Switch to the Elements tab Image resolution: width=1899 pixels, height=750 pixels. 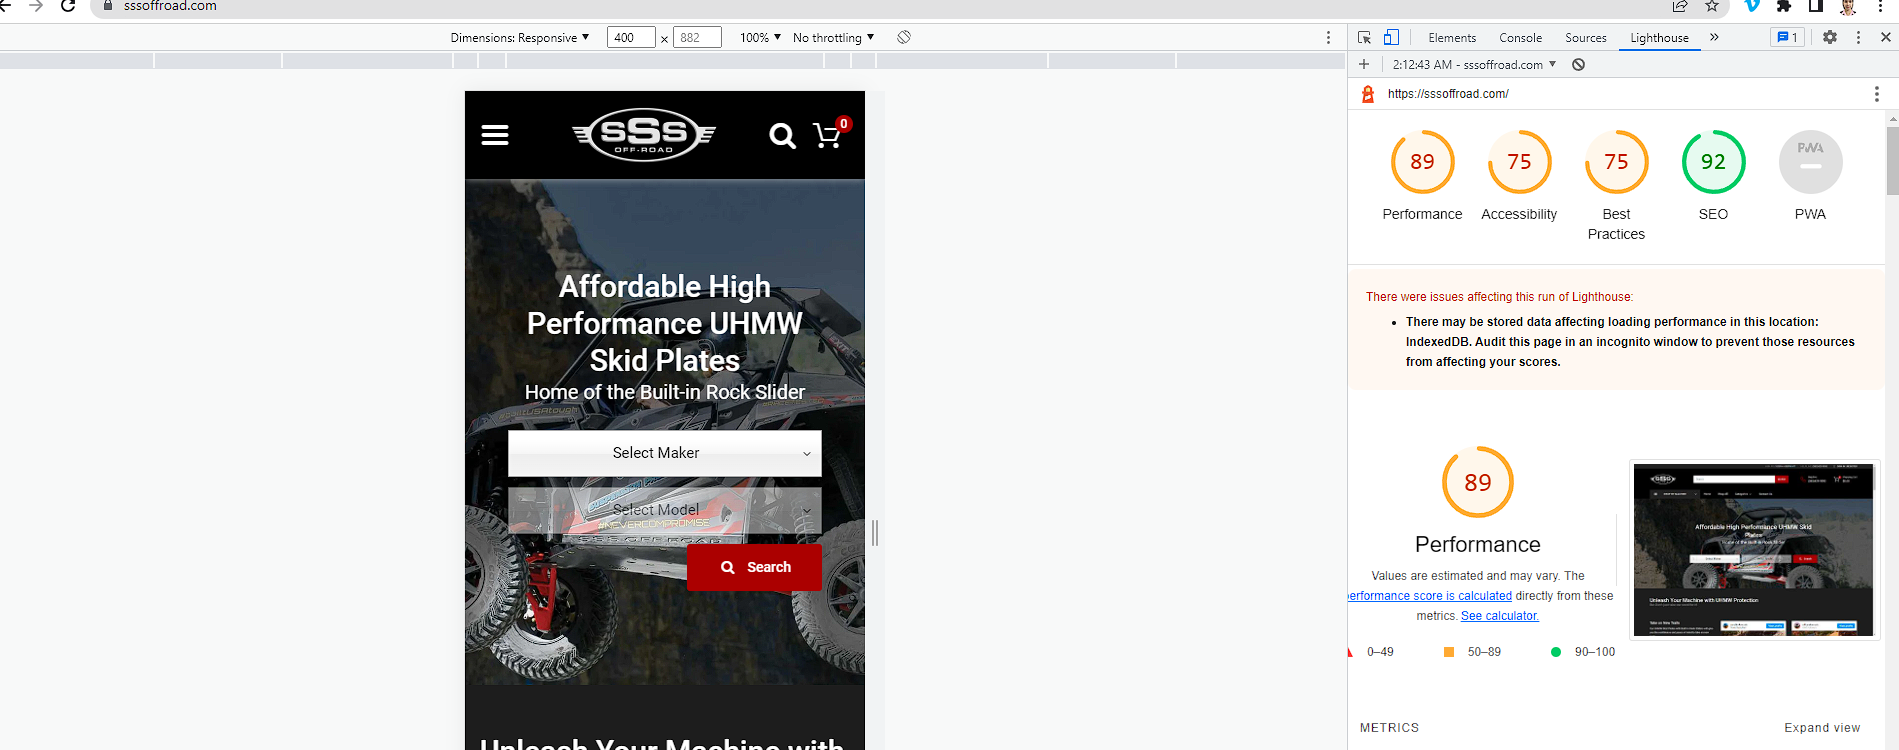coord(1452,38)
